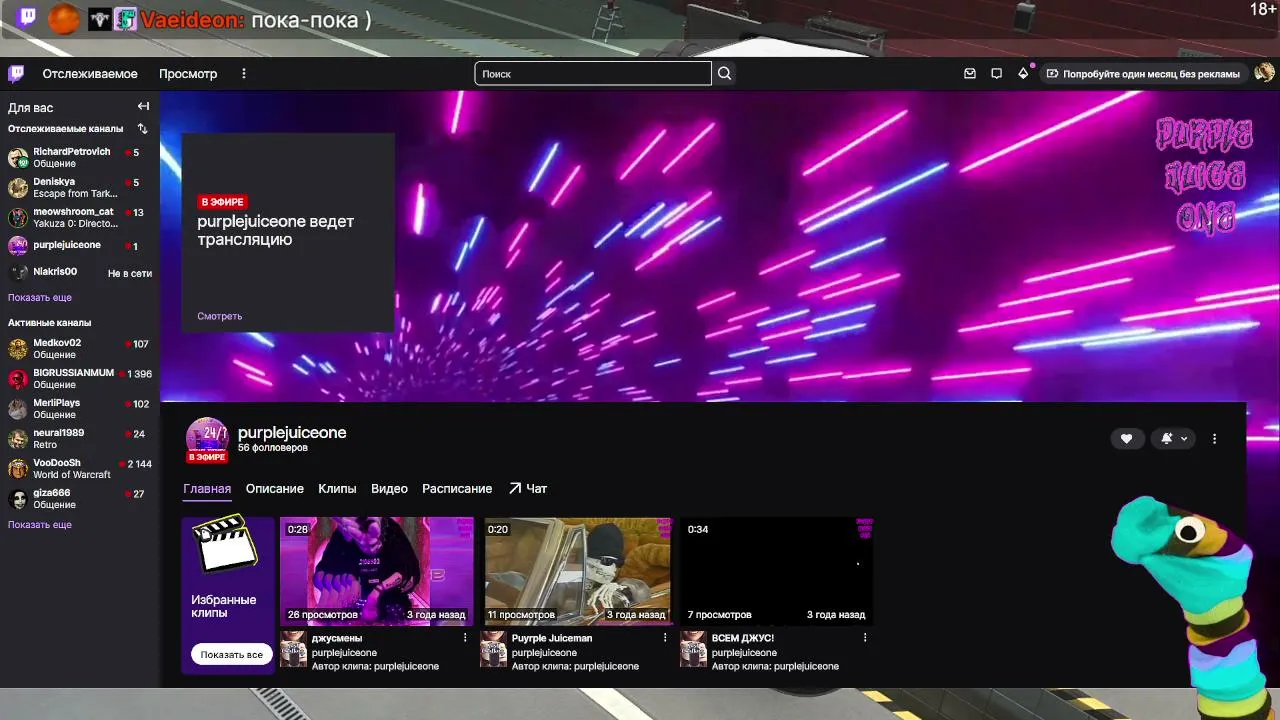Image resolution: width=1280 pixels, height=720 pixels.
Task: Click the ВСЕМ ДЖУС! clip title
Action: point(743,638)
